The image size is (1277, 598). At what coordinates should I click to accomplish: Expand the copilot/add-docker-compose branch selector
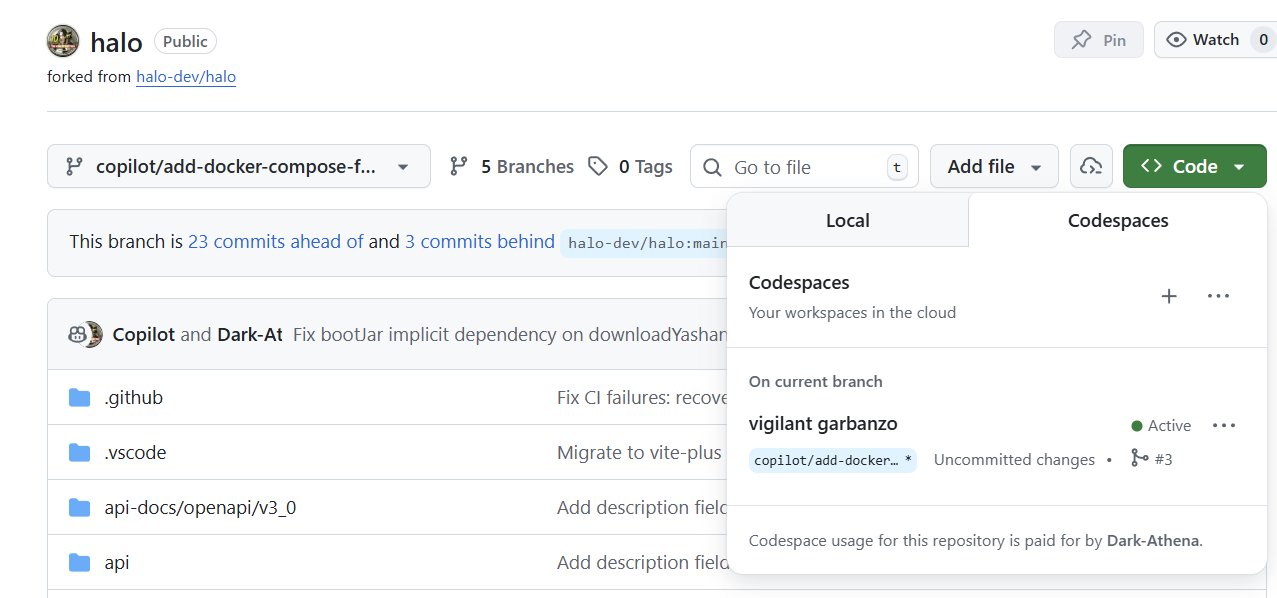(x=238, y=166)
